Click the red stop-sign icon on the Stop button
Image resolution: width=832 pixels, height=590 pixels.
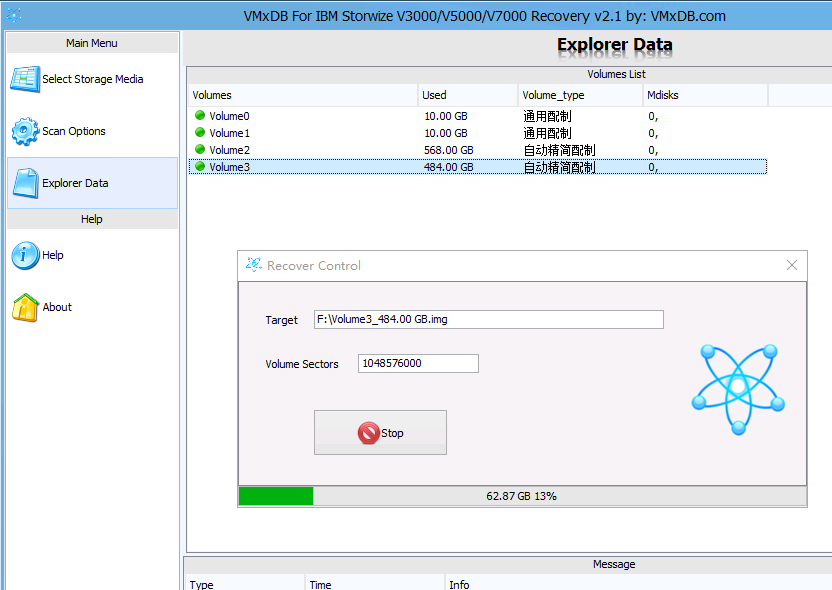pyautogui.click(x=368, y=433)
